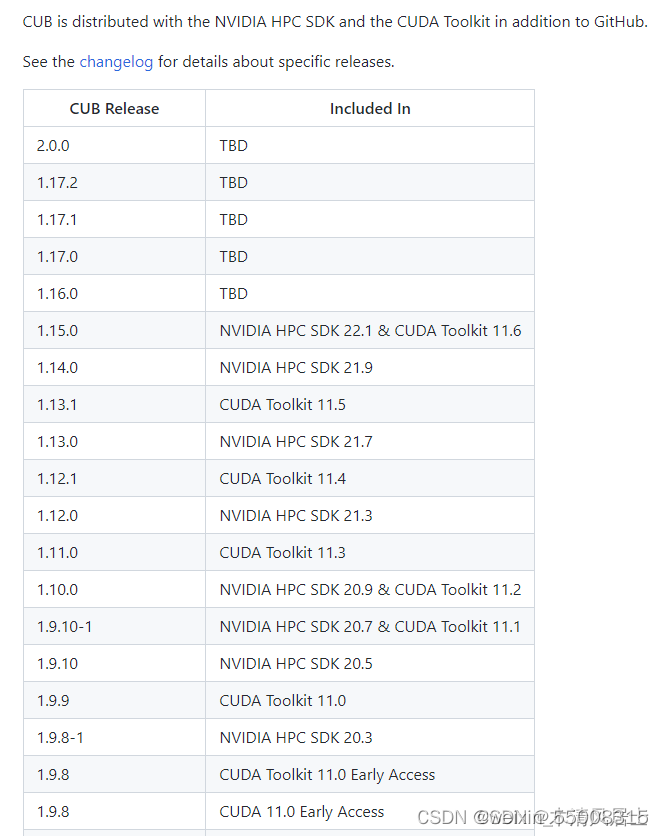Viewport: 664px width, 836px height.
Task: Select the "NVIDIA HPC SDK 21.7" cell
Action: (370, 441)
